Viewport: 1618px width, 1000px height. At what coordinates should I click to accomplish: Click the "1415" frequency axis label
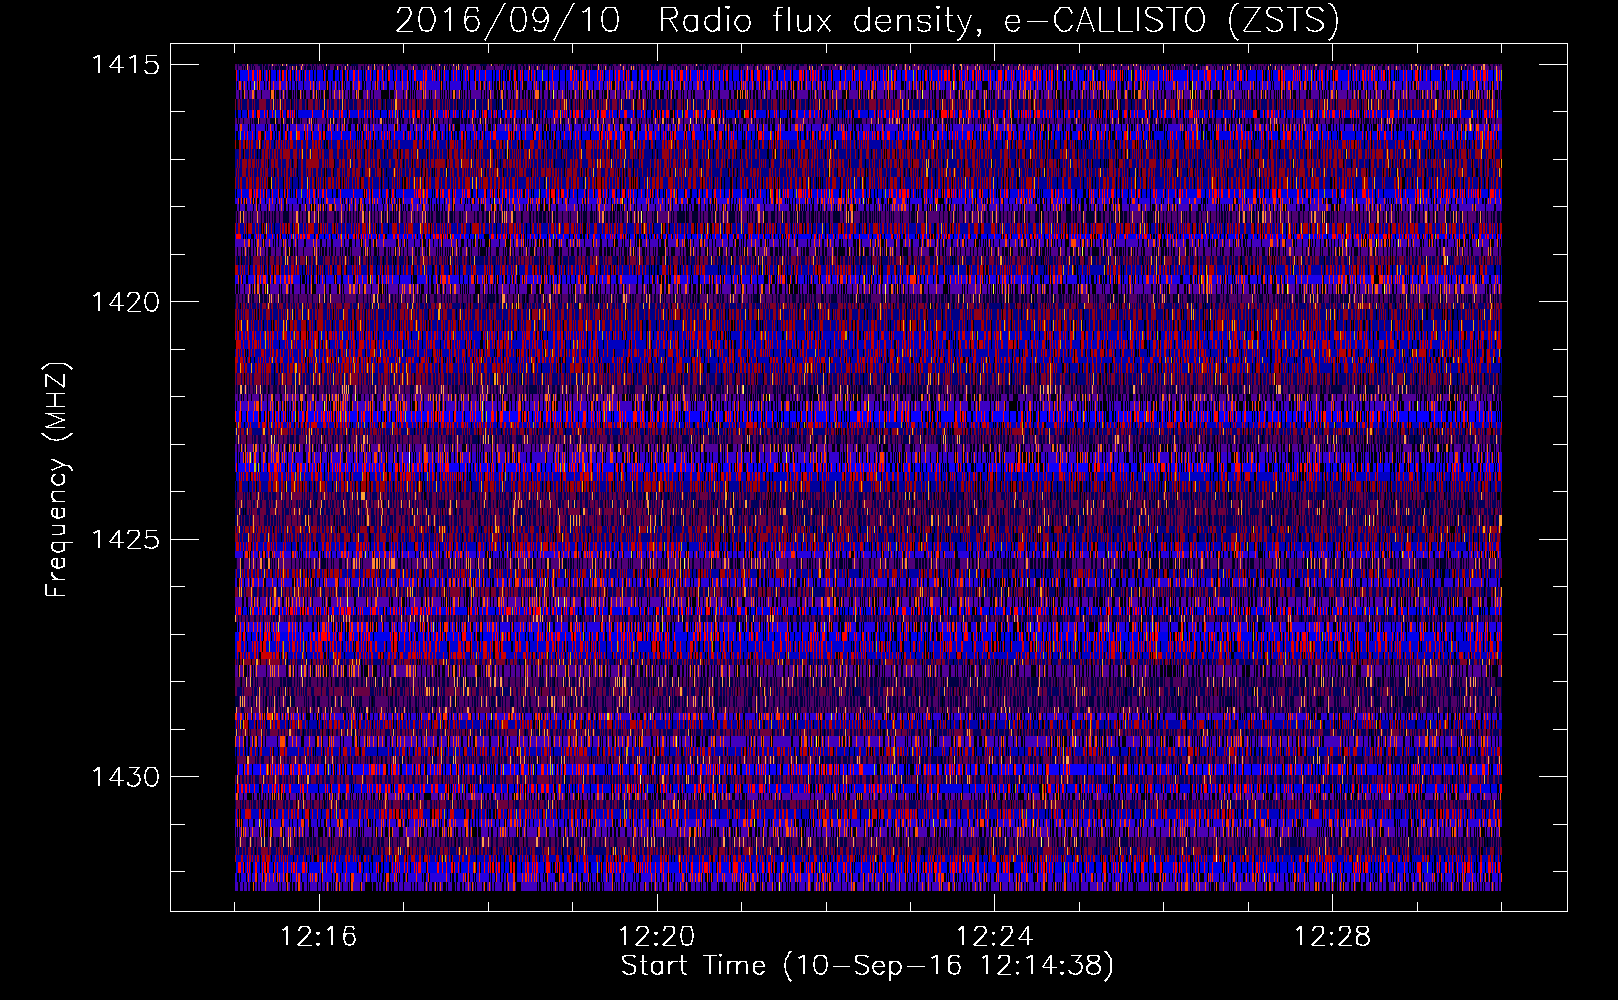click(125, 65)
